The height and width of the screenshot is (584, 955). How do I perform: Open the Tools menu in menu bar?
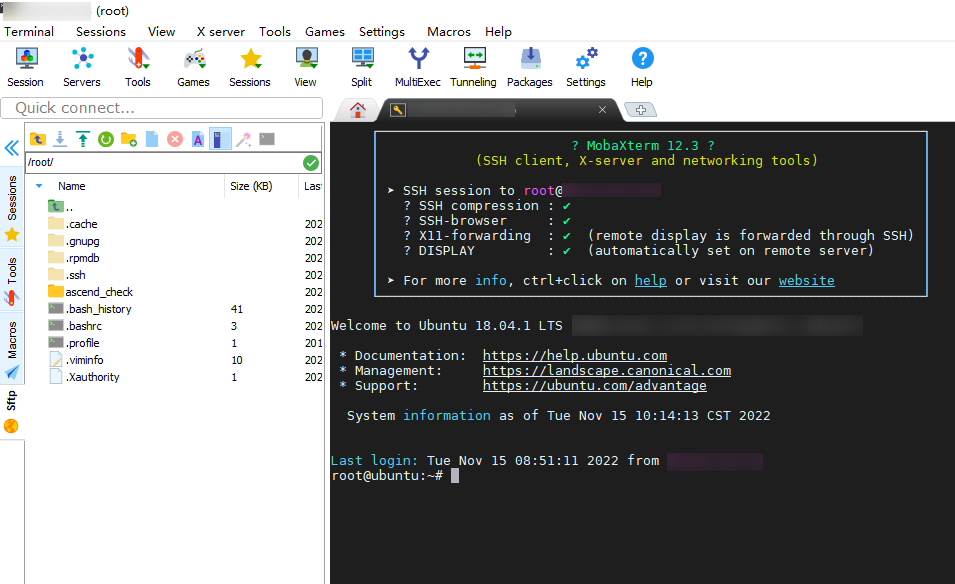pos(275,32)
